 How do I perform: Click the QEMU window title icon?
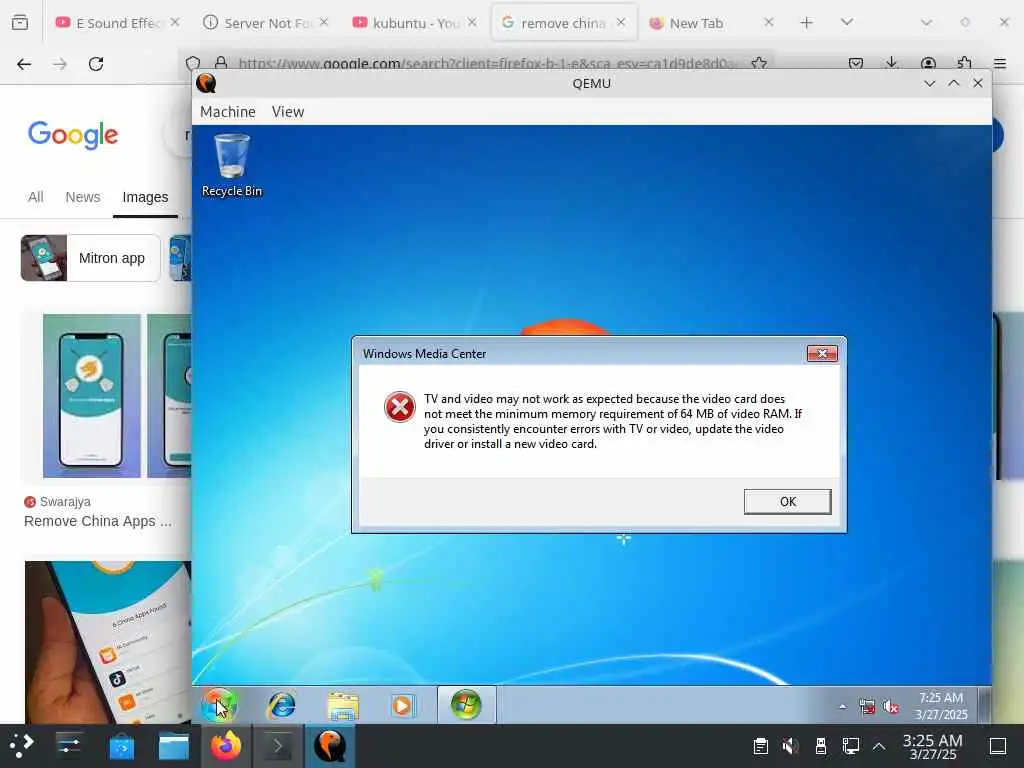pos(206,83)
